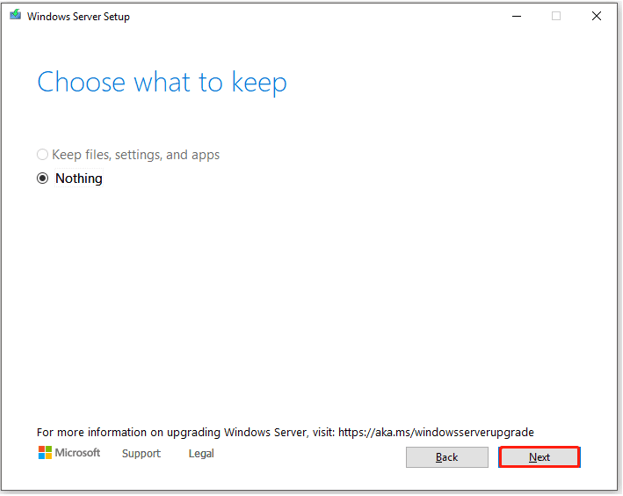Go to the previous step with Back
This screenshot has height=496, width=623.
click(447, 457)
